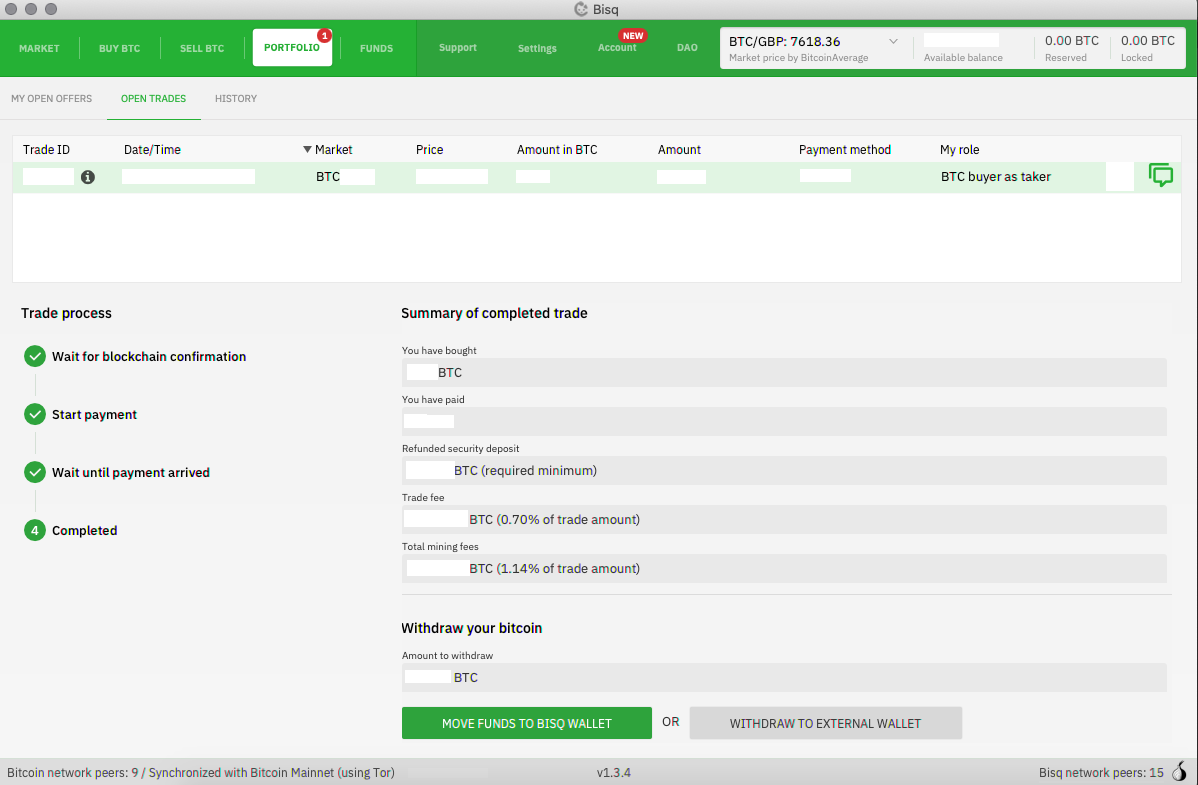Sort table by Amount column header
Screen dimensions: 1198x785
(678, 150)
